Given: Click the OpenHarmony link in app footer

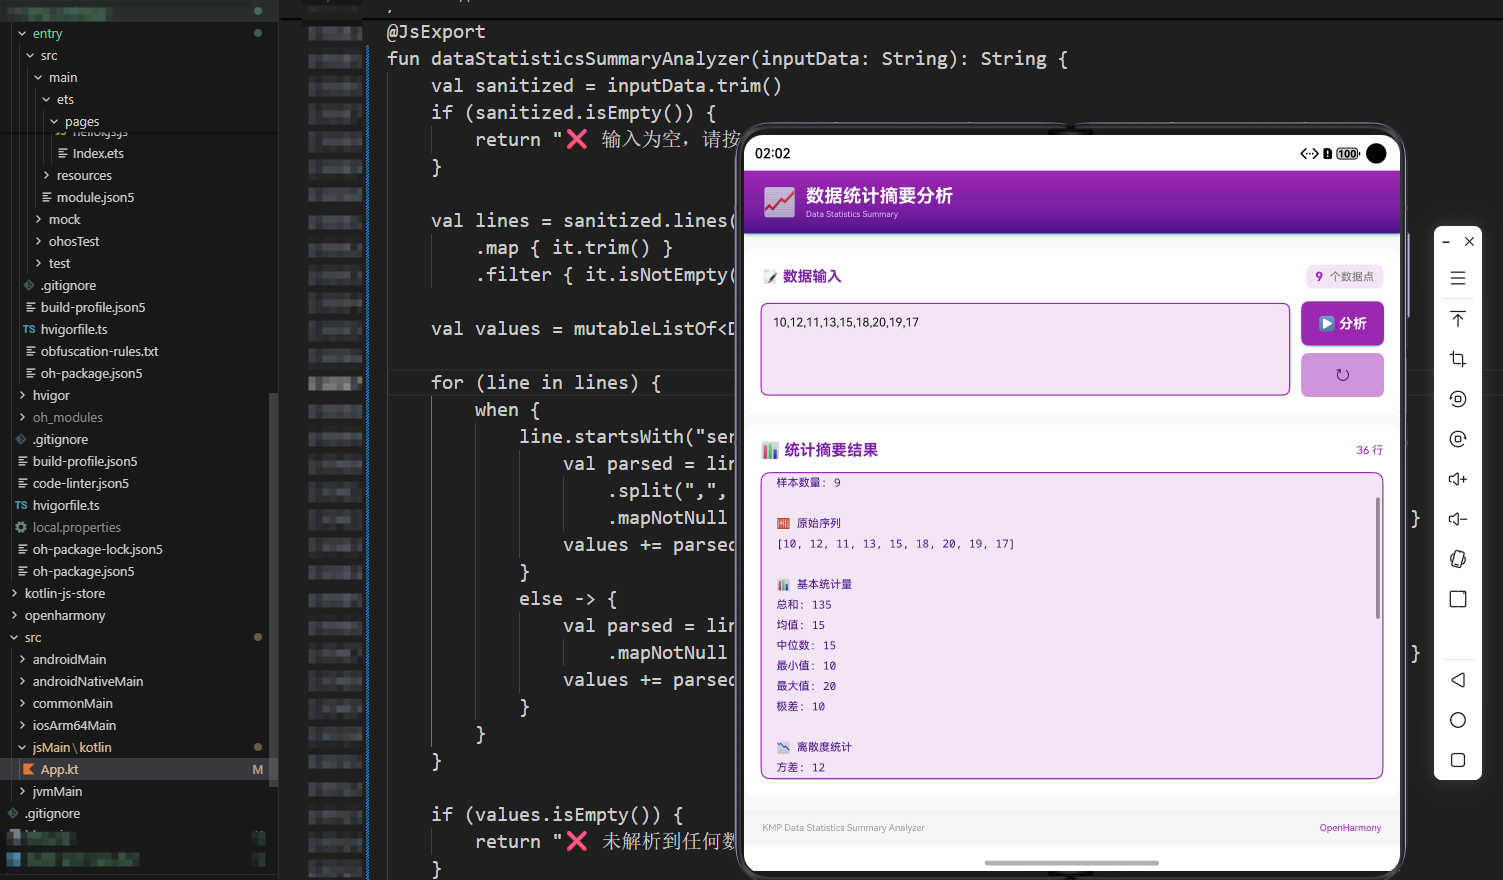Looking at the screenshot, I should click(1350, 828).
